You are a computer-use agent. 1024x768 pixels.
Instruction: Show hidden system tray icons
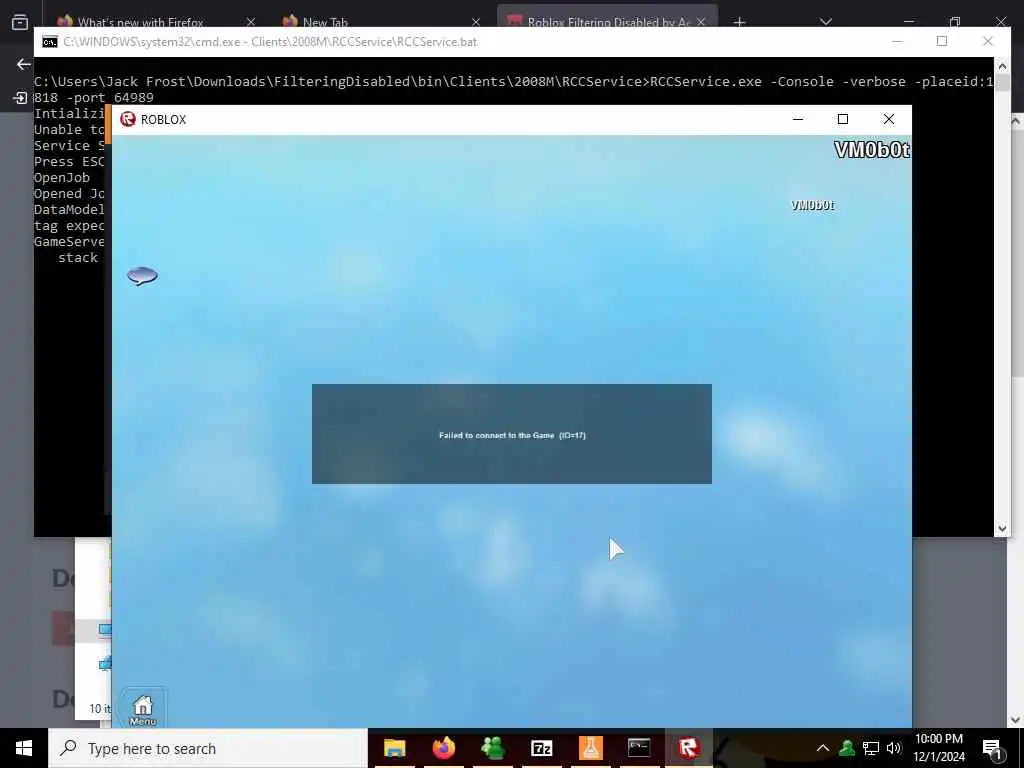[x=823, y=748]
